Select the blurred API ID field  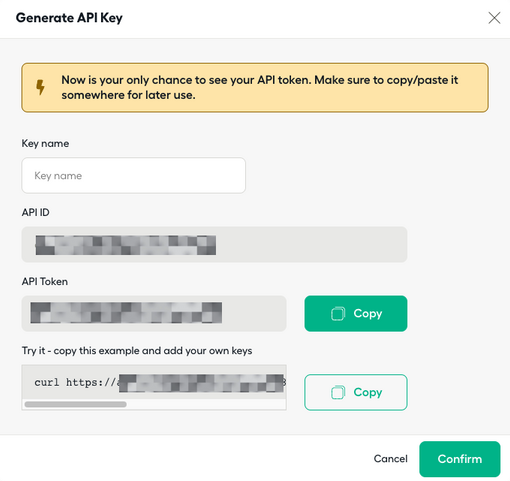click(214, 245)
